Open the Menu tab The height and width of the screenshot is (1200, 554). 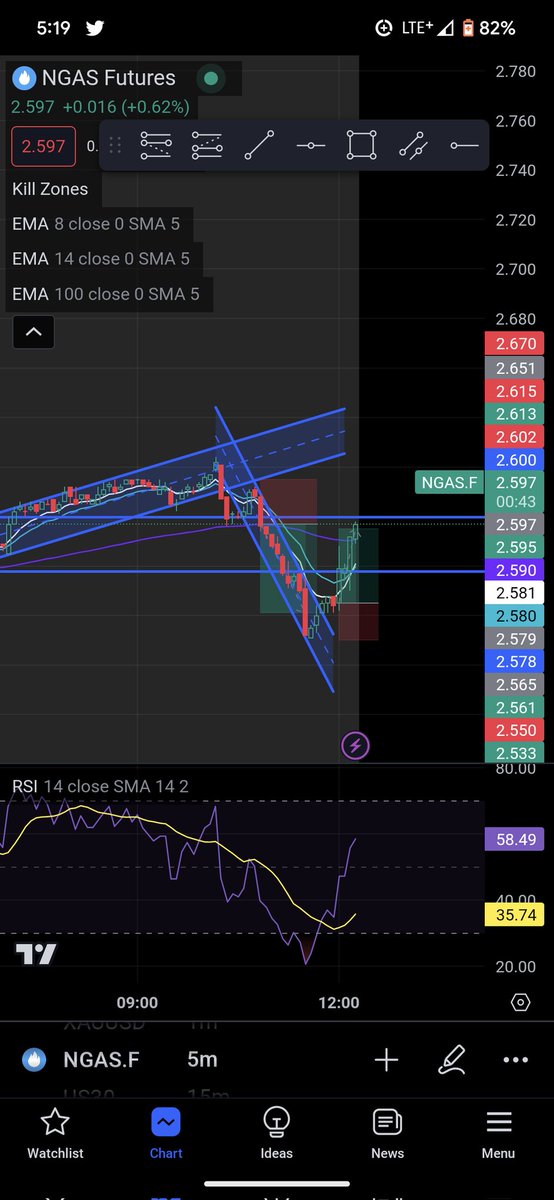[498, 1131]
